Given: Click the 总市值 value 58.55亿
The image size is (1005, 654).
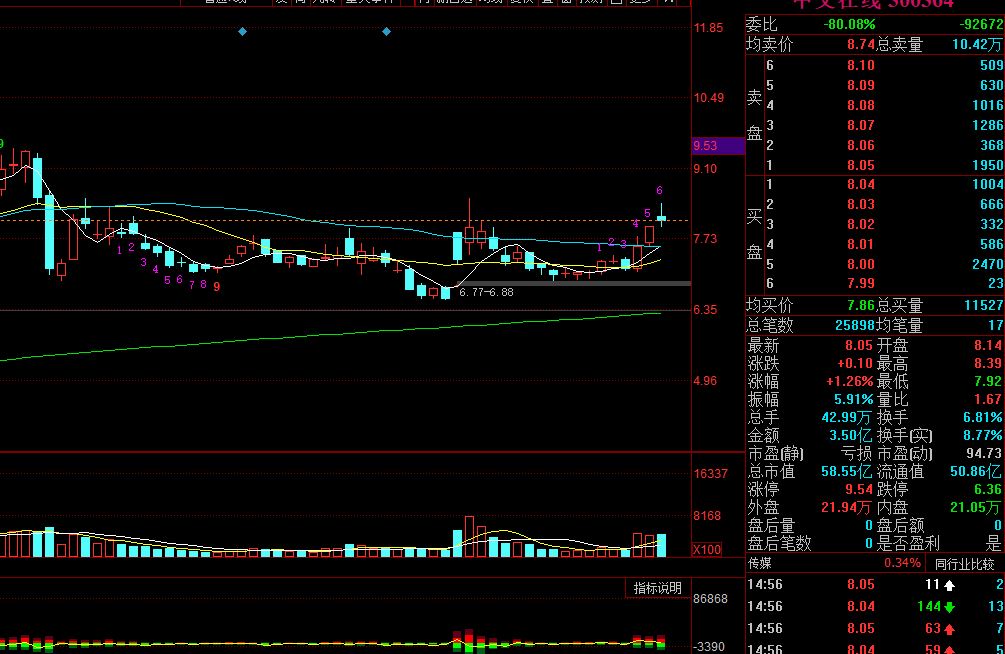Looking at the screenshot, I should [847, 472].
